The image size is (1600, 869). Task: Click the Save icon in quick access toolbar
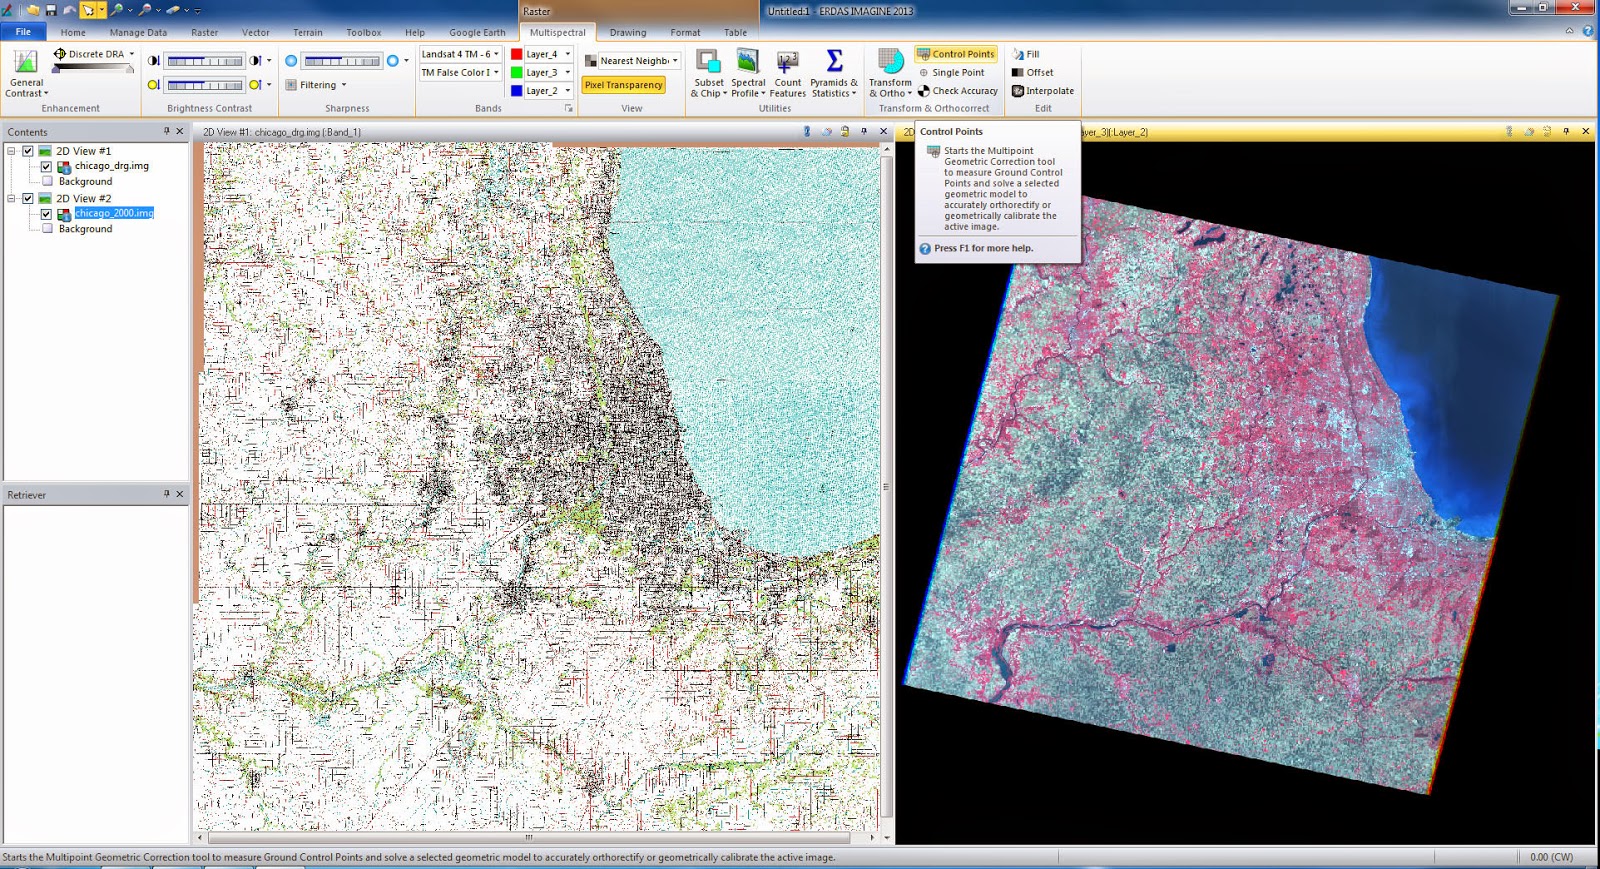(x=51, y=10)
